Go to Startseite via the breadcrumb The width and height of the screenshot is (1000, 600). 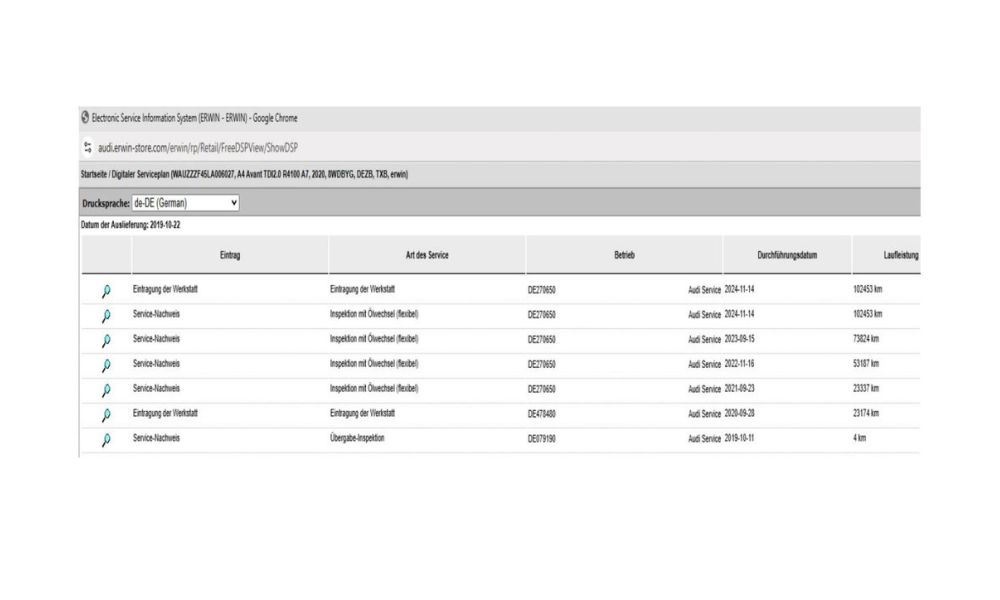(94, 174)
